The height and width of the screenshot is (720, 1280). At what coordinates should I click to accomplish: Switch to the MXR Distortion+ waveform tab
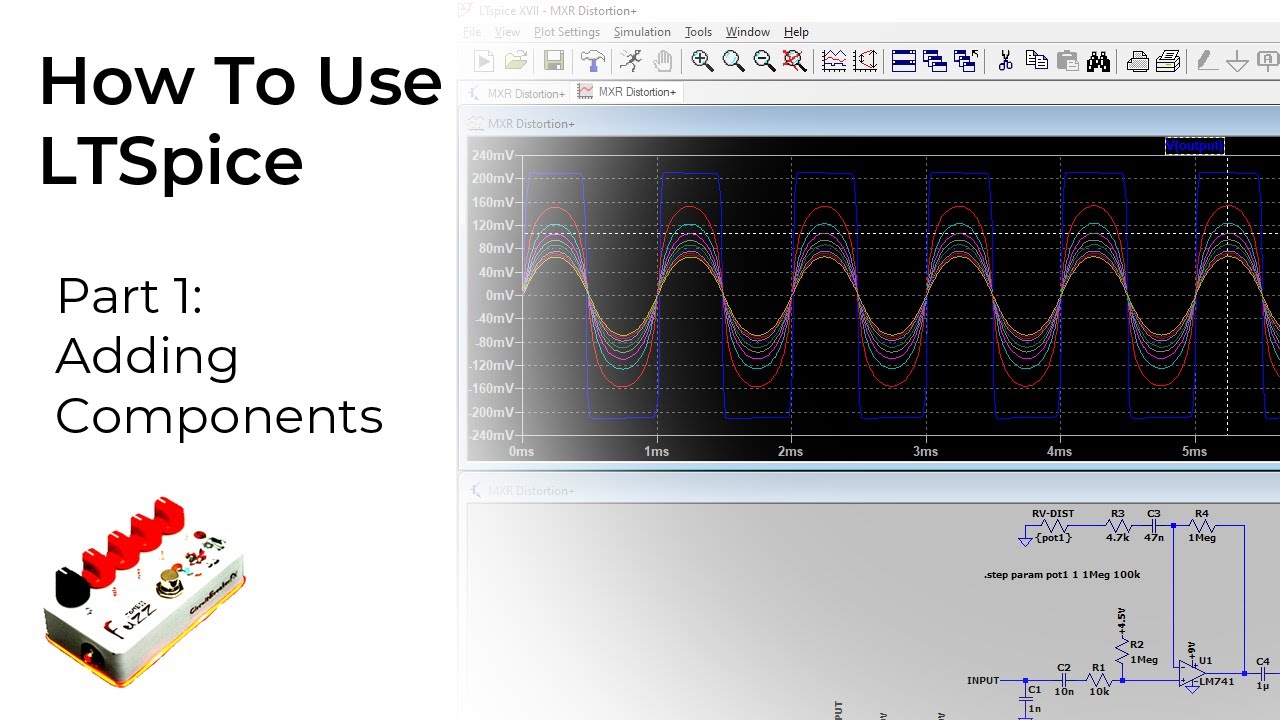[x=627, y=92]
